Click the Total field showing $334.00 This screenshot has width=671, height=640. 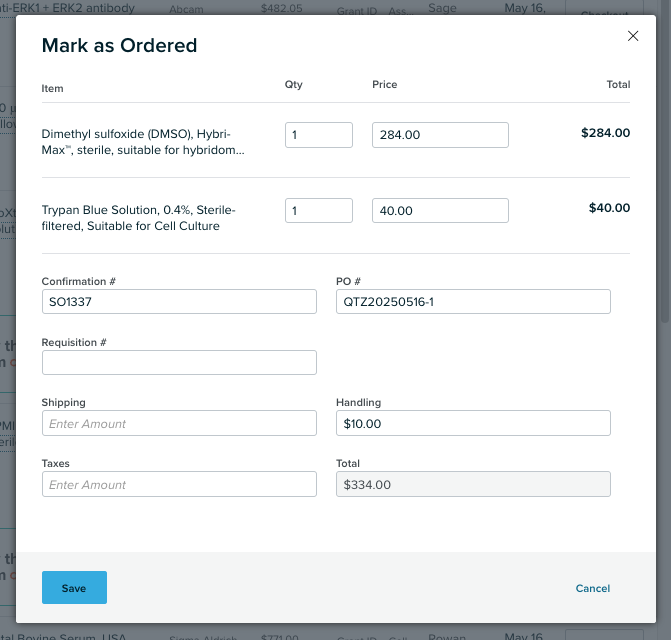(x=473, y=484)
